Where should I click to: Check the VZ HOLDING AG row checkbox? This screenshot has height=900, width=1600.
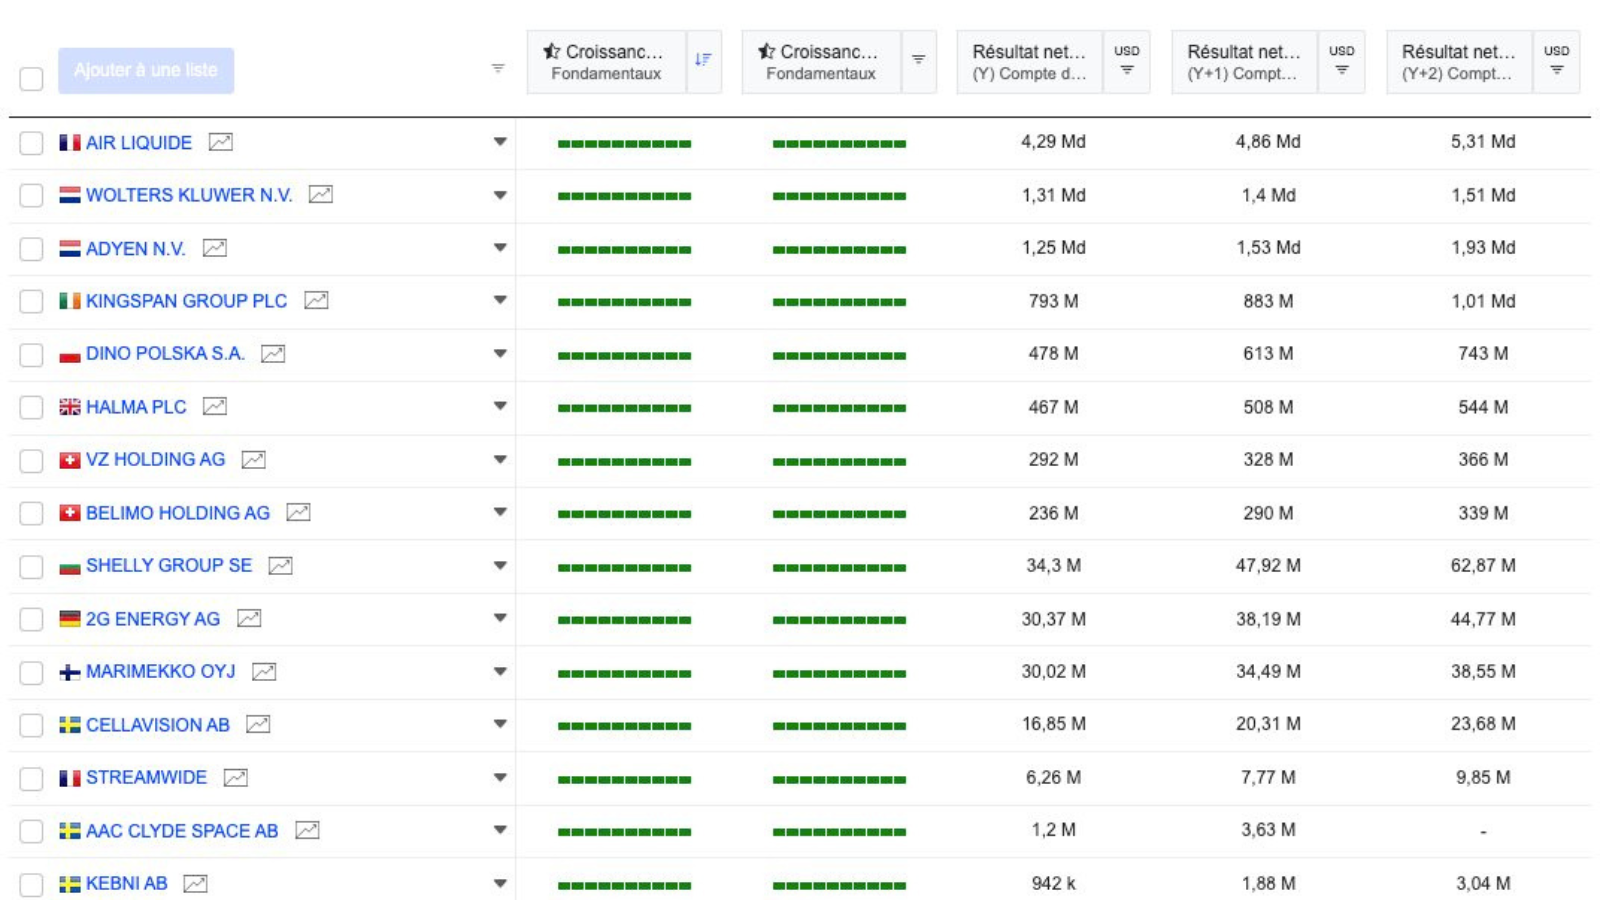click(x=31, y=461)
